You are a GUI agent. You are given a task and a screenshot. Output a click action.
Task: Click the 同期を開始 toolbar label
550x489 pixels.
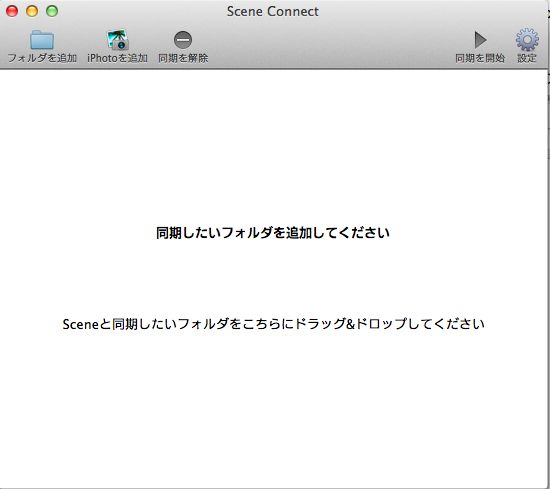click(480, 58)
